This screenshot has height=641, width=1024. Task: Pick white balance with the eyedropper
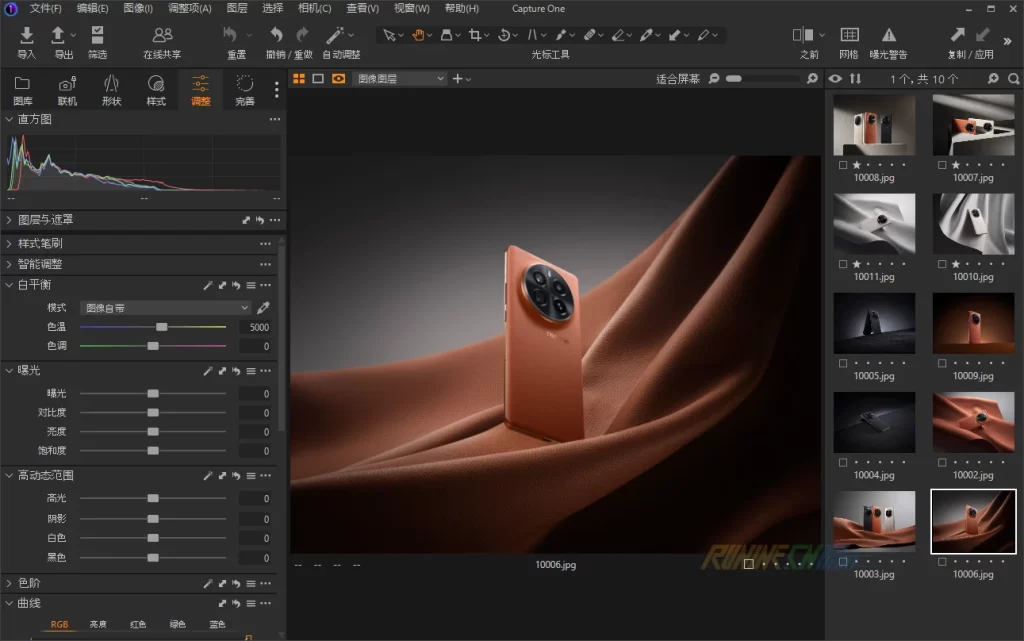click(x=264, y=308)
